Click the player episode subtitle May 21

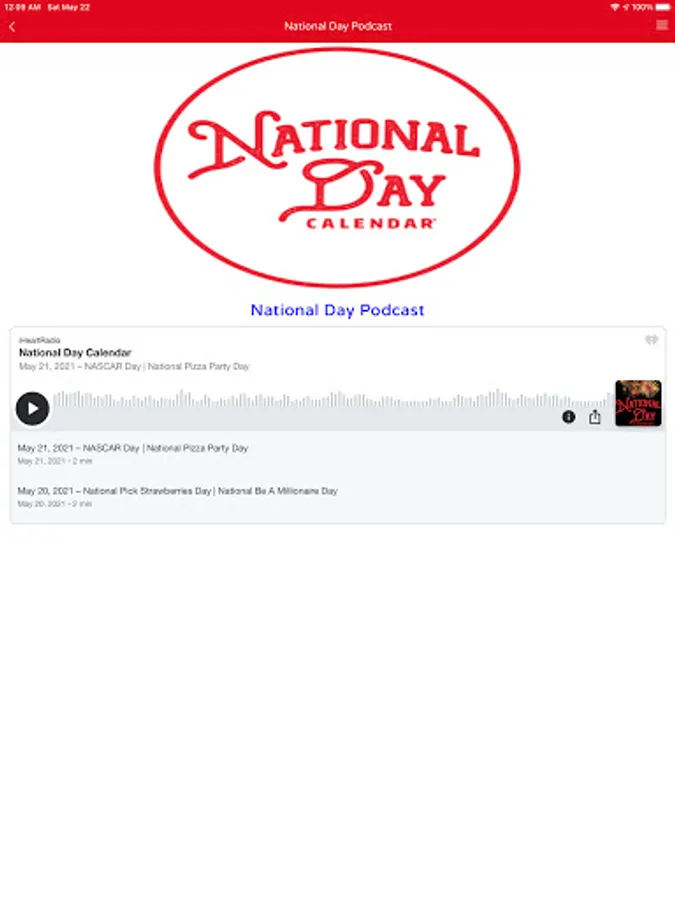click(134, 366)
